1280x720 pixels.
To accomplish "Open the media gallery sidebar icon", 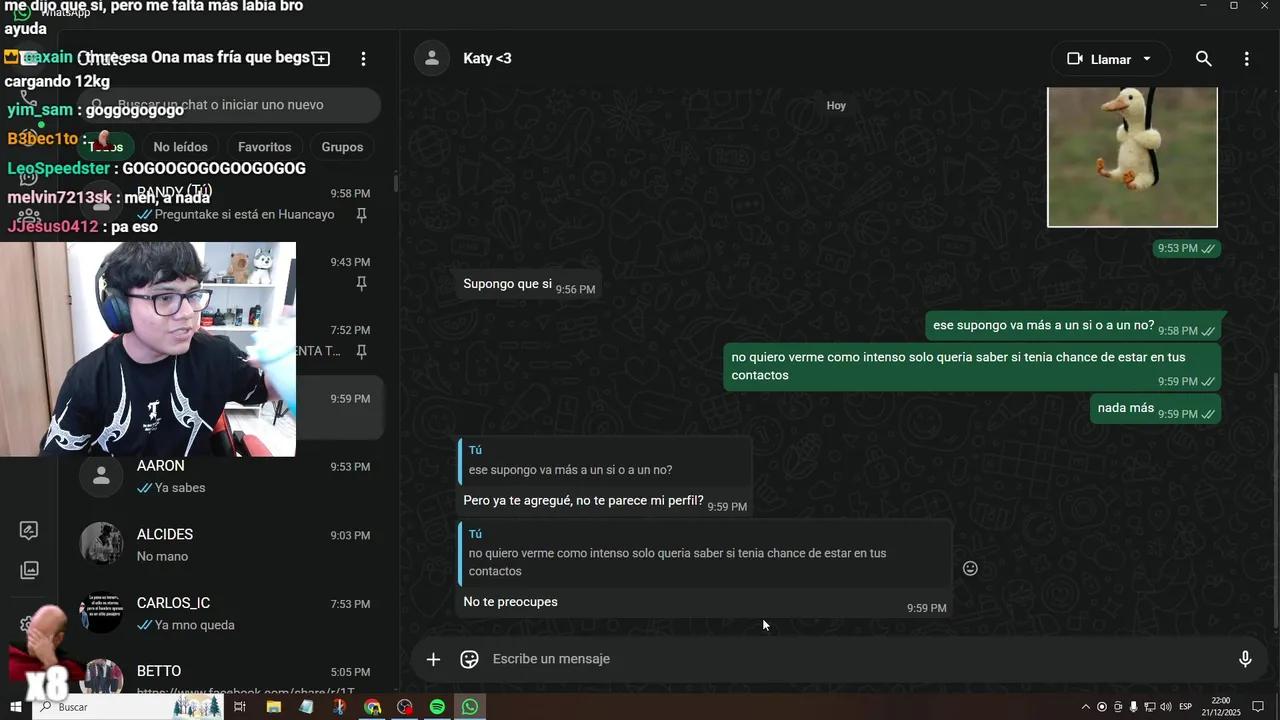I will click(x=29, y=570).
